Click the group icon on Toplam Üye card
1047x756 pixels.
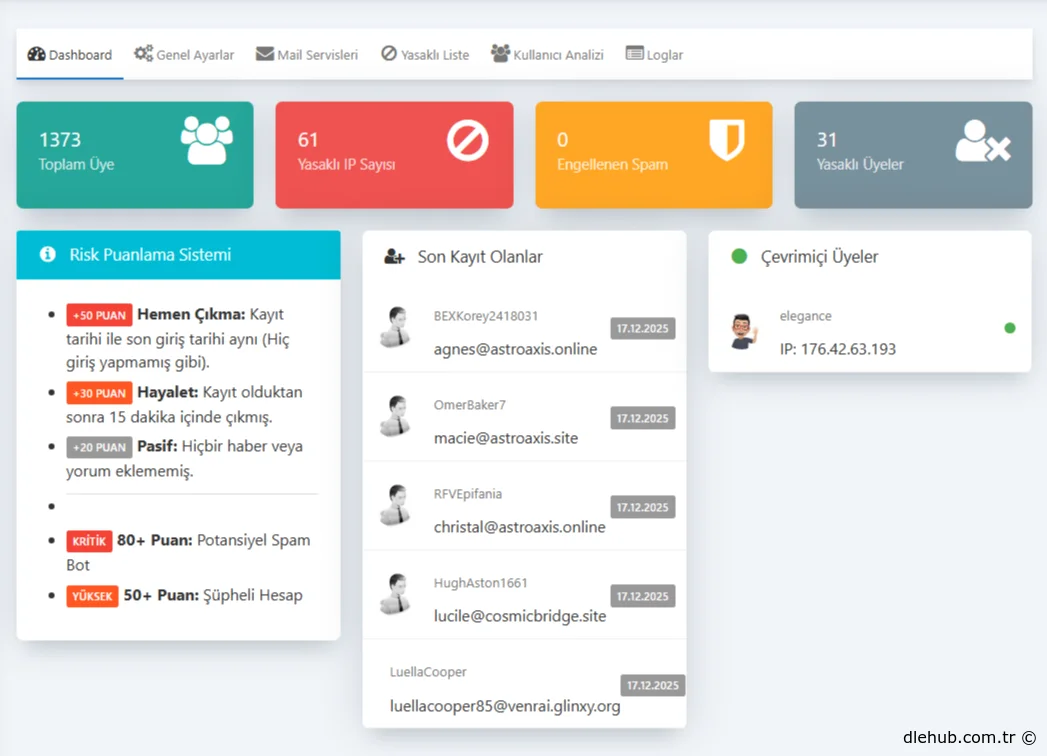(207, 141)
